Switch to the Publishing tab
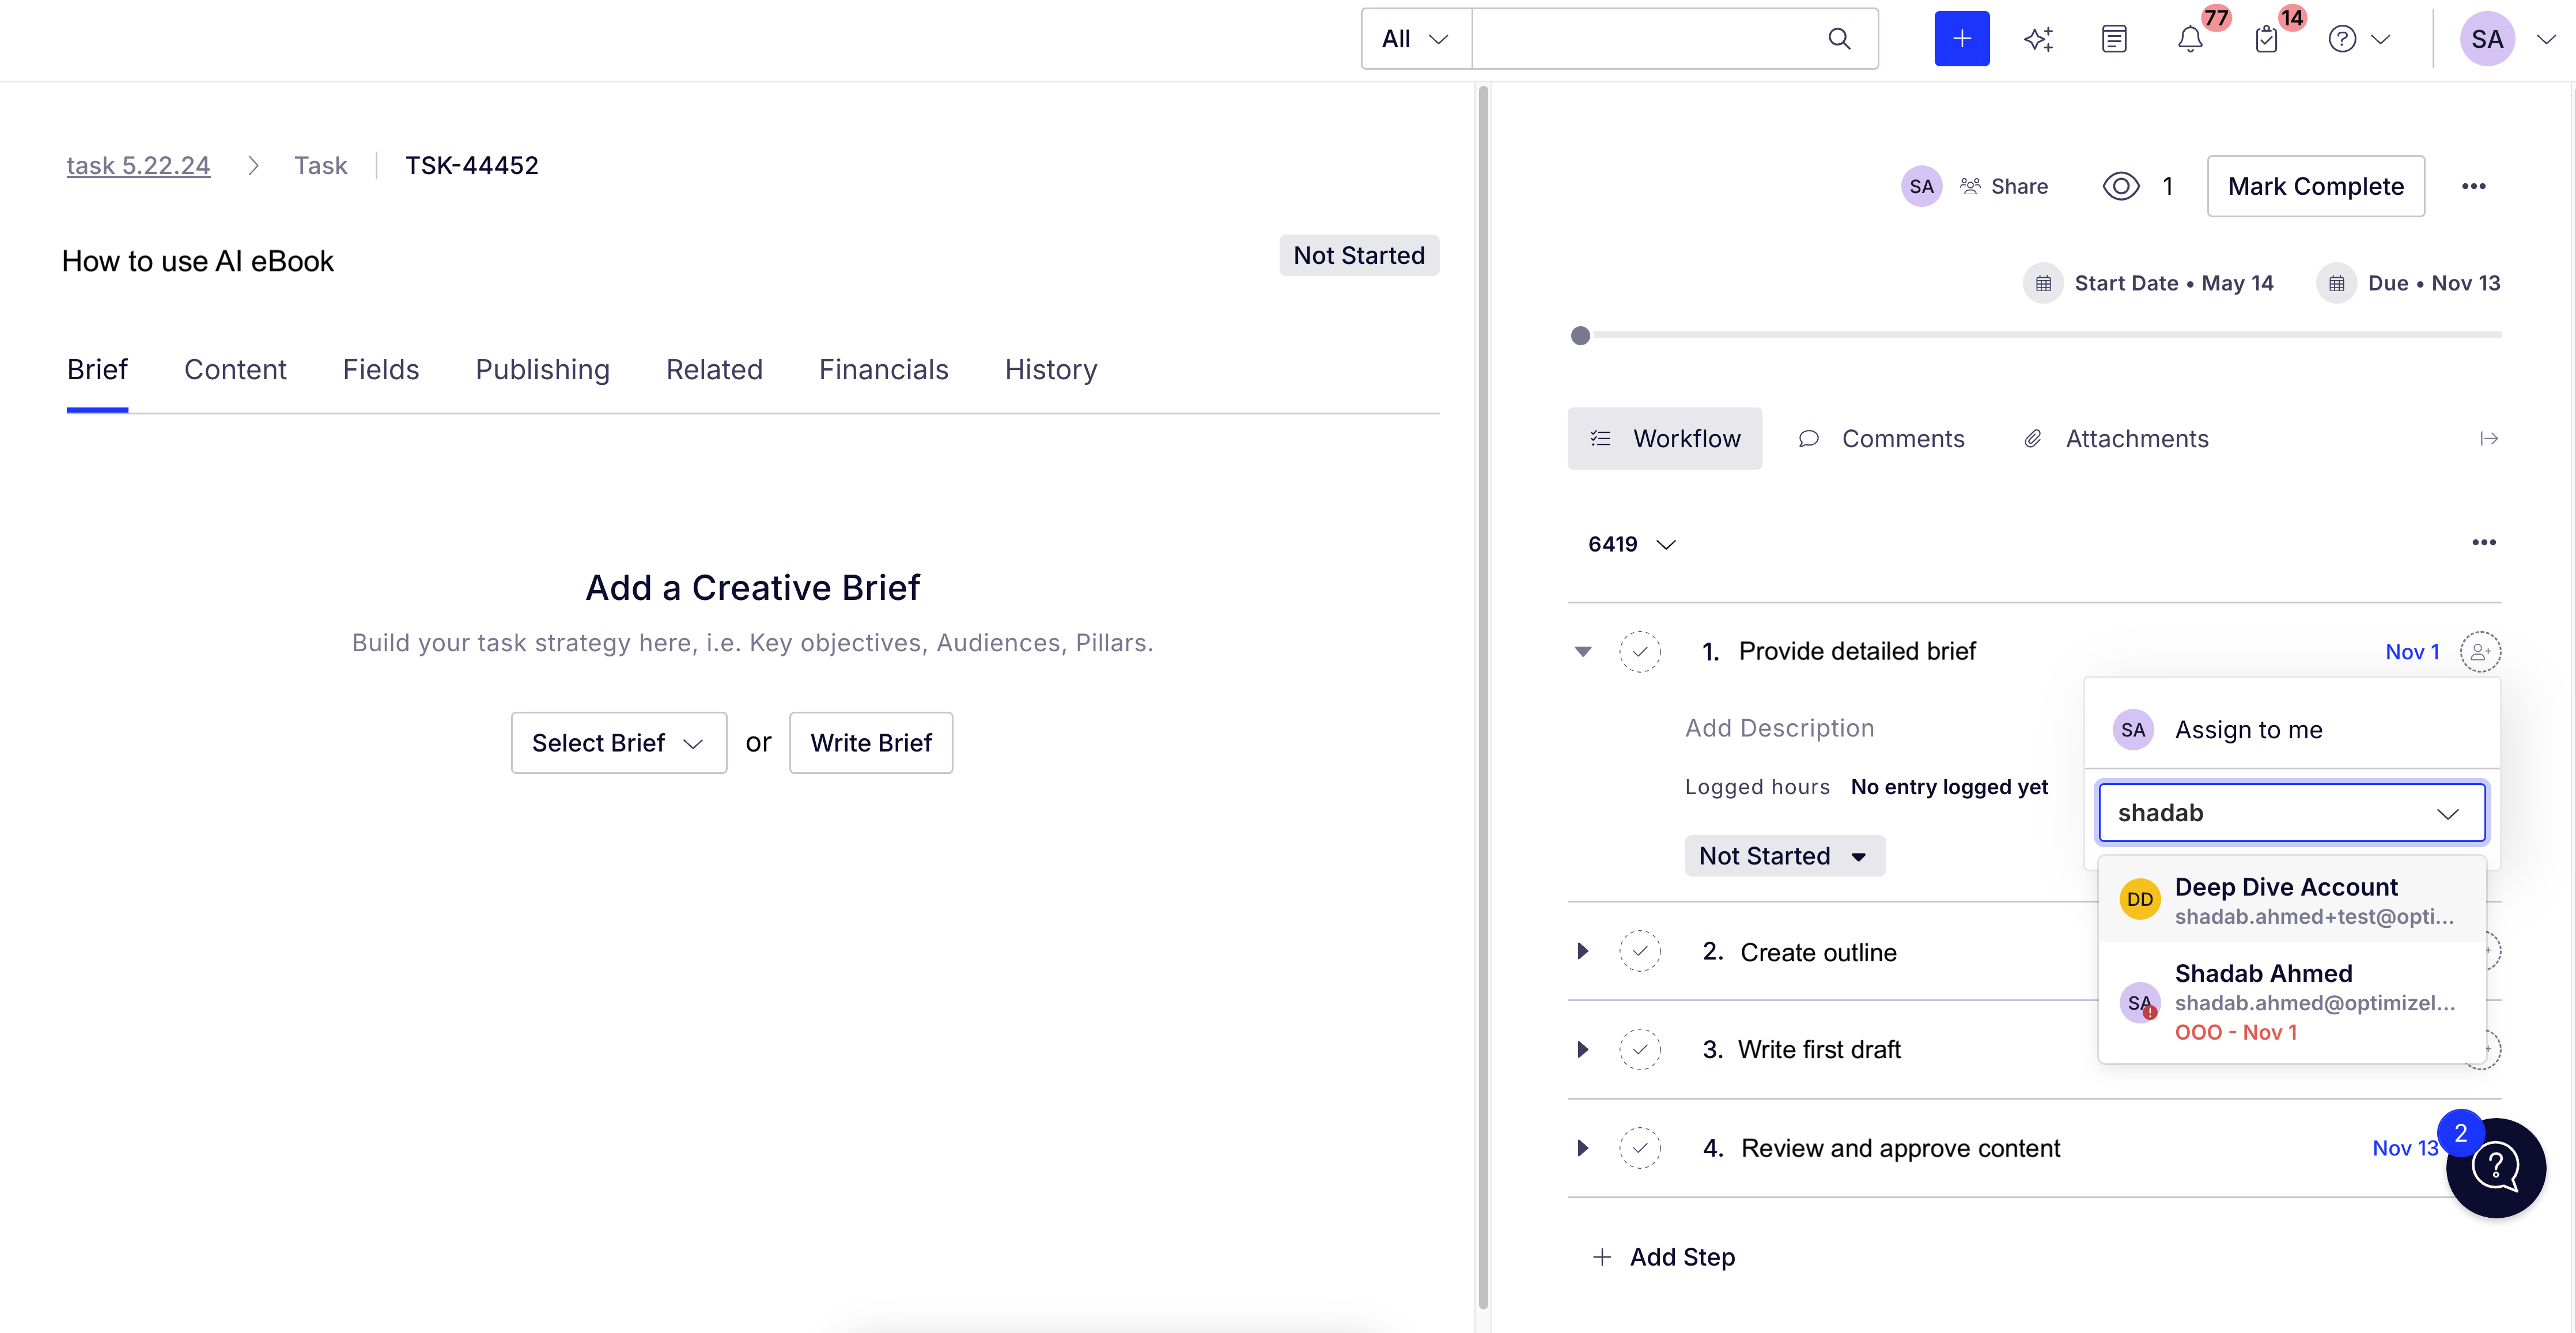 pos(542,370)
